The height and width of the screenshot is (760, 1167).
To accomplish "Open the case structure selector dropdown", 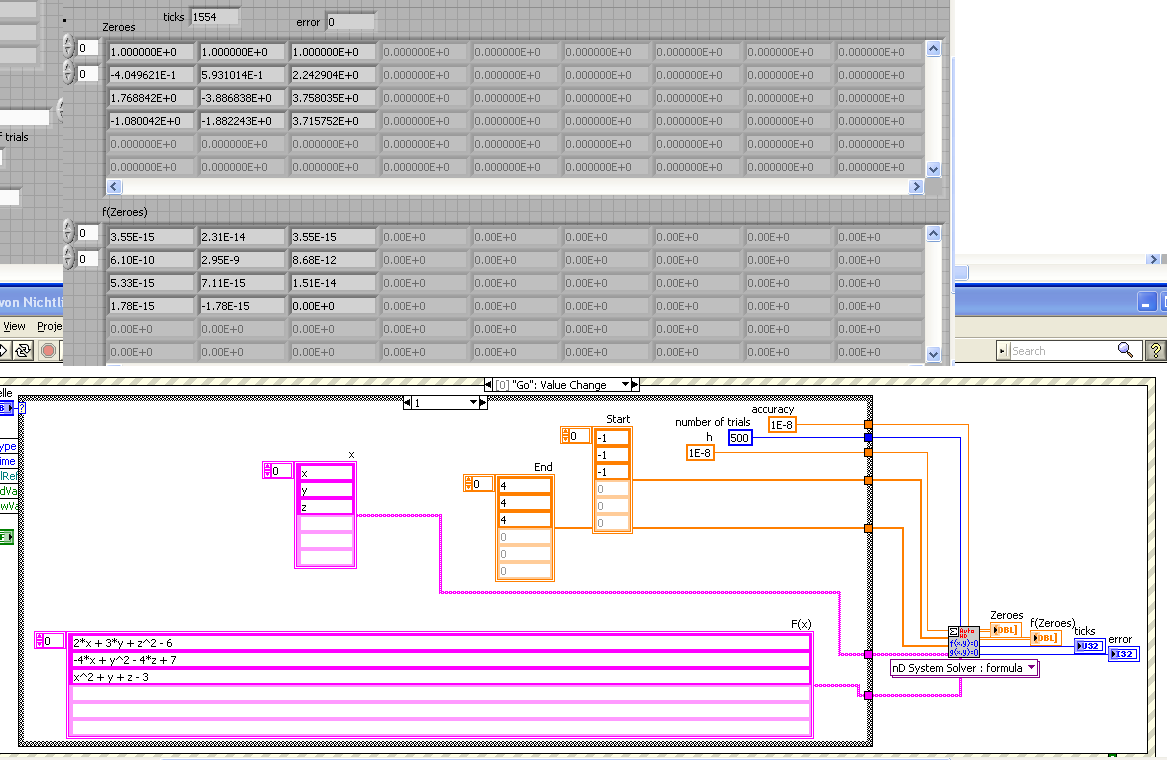I will click(473, 403).
